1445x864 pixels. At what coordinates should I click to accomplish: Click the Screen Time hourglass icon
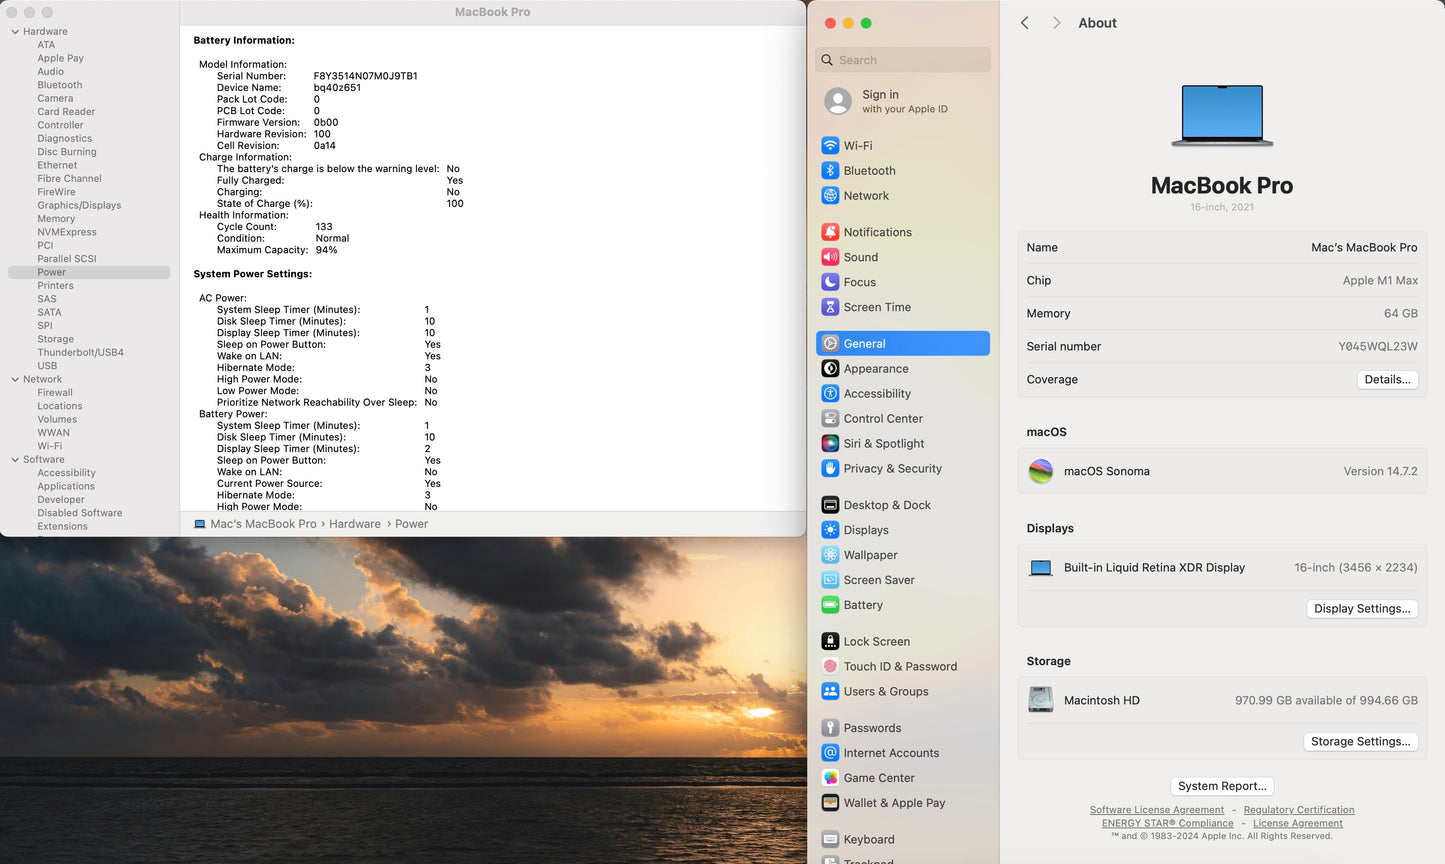click(830, 307)
